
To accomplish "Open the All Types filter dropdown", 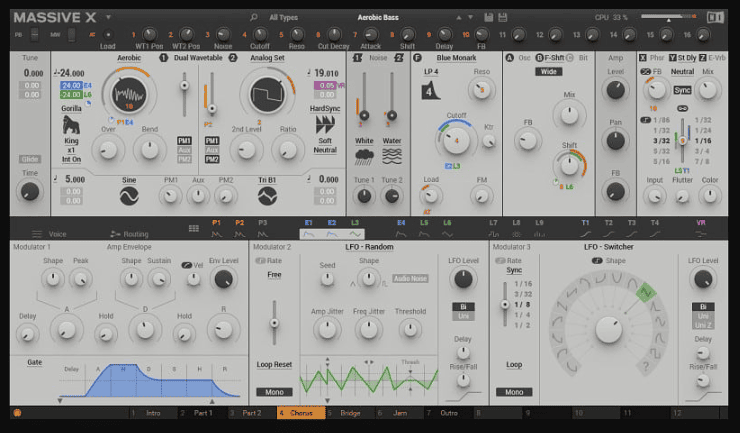I will [283, 17].
